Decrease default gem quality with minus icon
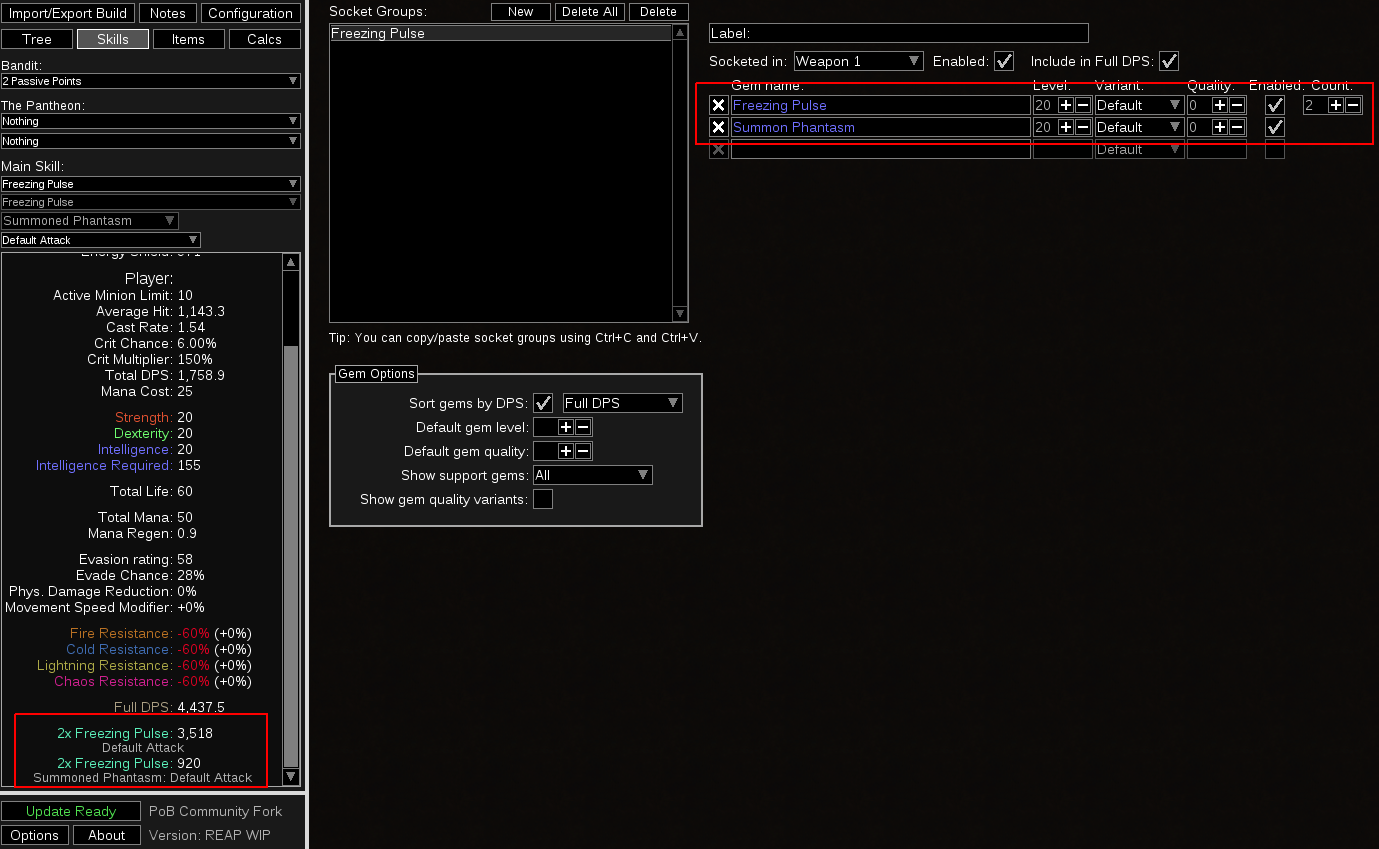 point(580,450)
